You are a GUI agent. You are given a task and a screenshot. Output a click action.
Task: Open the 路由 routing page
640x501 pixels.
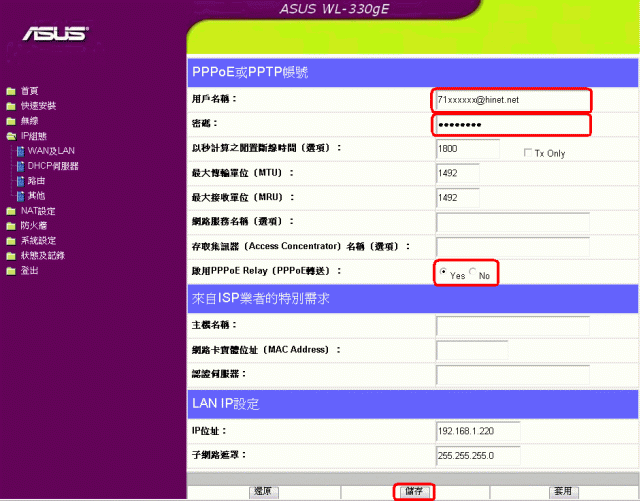[x=36, y=180]
